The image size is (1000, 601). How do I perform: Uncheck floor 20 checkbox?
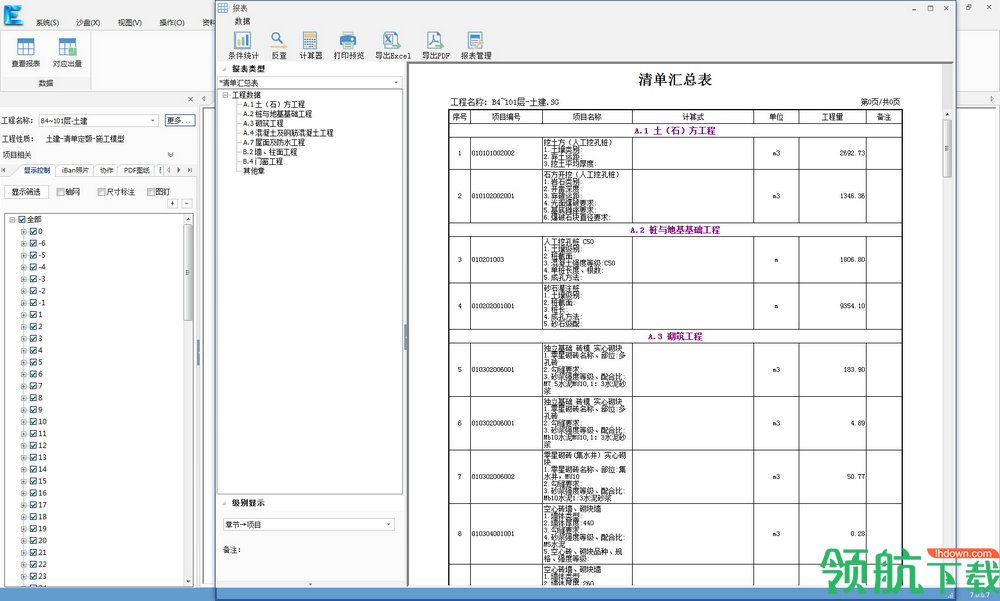[x=33, y=540]
